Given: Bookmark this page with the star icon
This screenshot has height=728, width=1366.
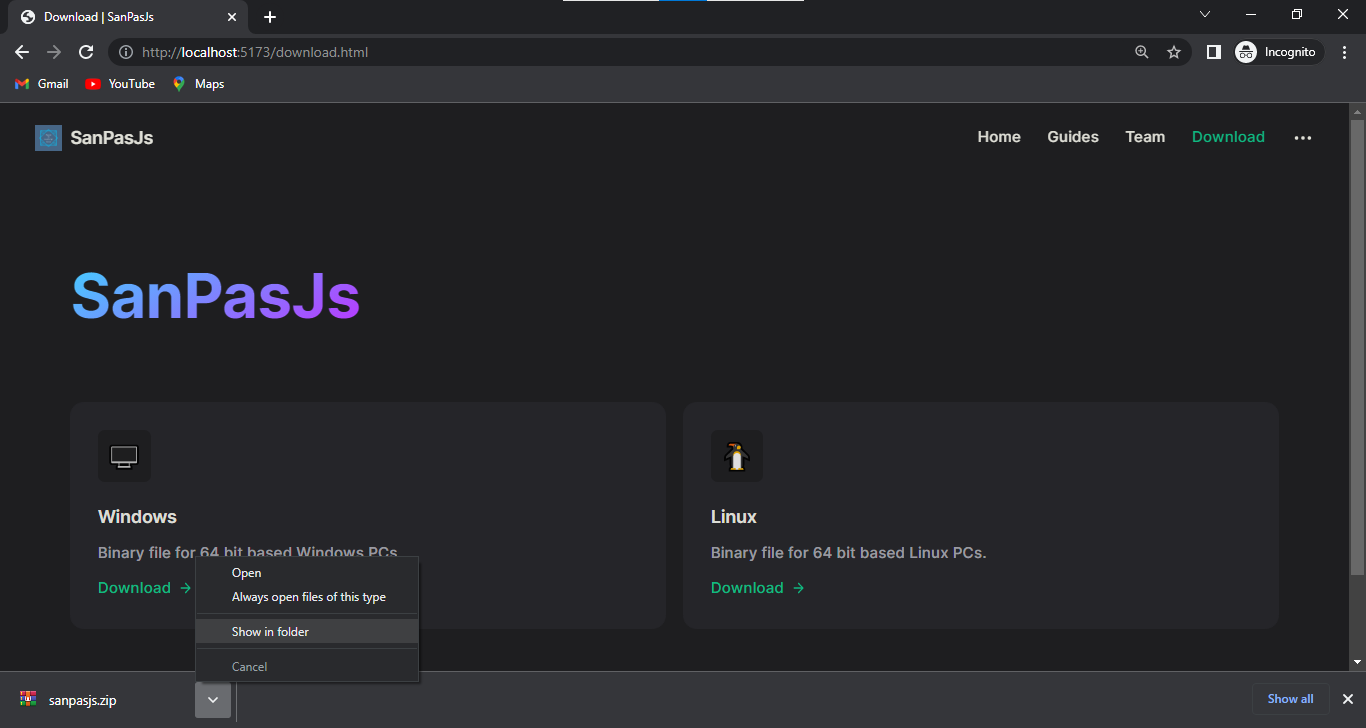Looking at the screenshot, I should (1174, 52).
